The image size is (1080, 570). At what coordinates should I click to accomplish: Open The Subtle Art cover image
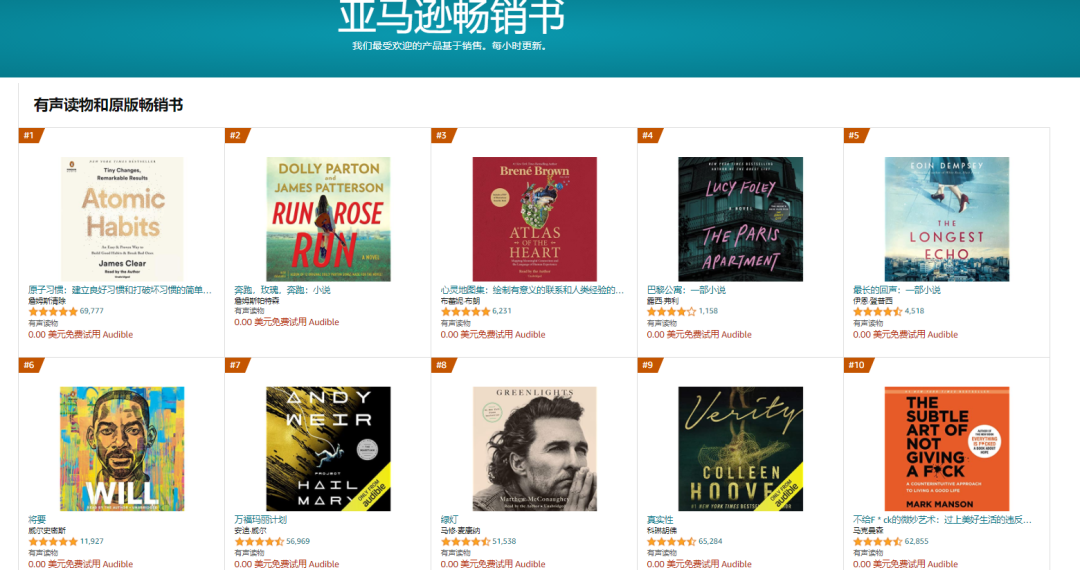(x=947, y=449)
